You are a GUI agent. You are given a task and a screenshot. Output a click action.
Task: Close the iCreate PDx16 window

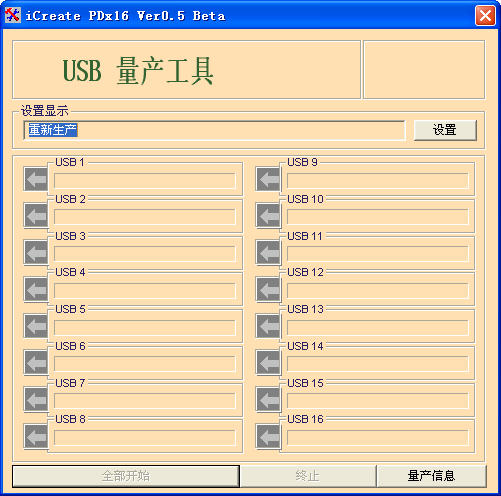pos(485,15)
